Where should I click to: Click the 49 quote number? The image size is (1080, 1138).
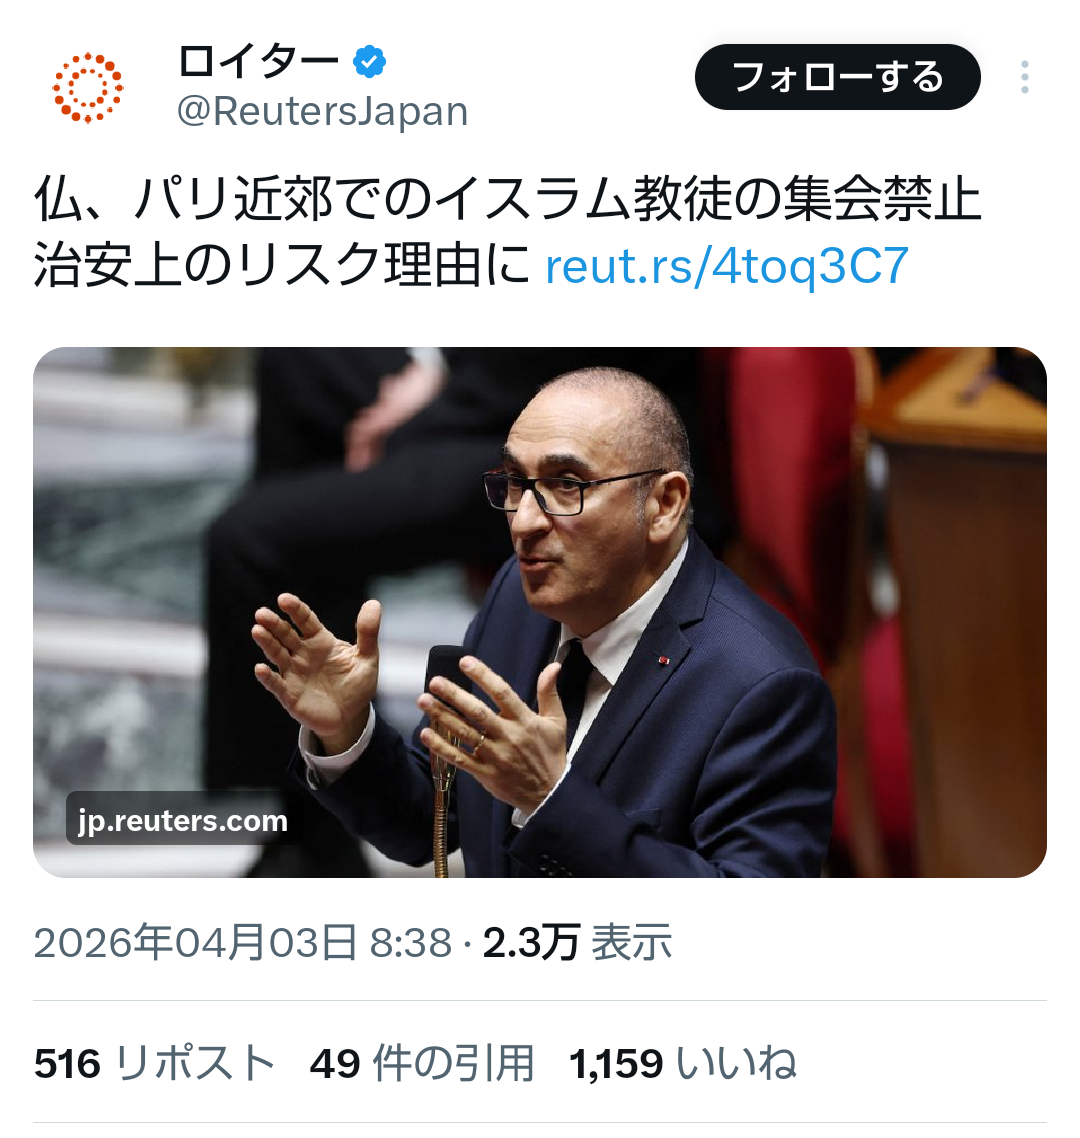[x=335, y=1065]
